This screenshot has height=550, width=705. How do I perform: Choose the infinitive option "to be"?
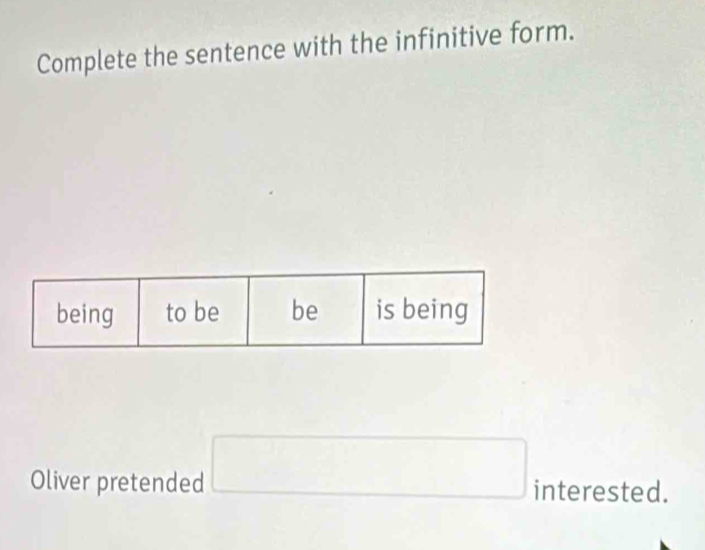coord(192,312)
